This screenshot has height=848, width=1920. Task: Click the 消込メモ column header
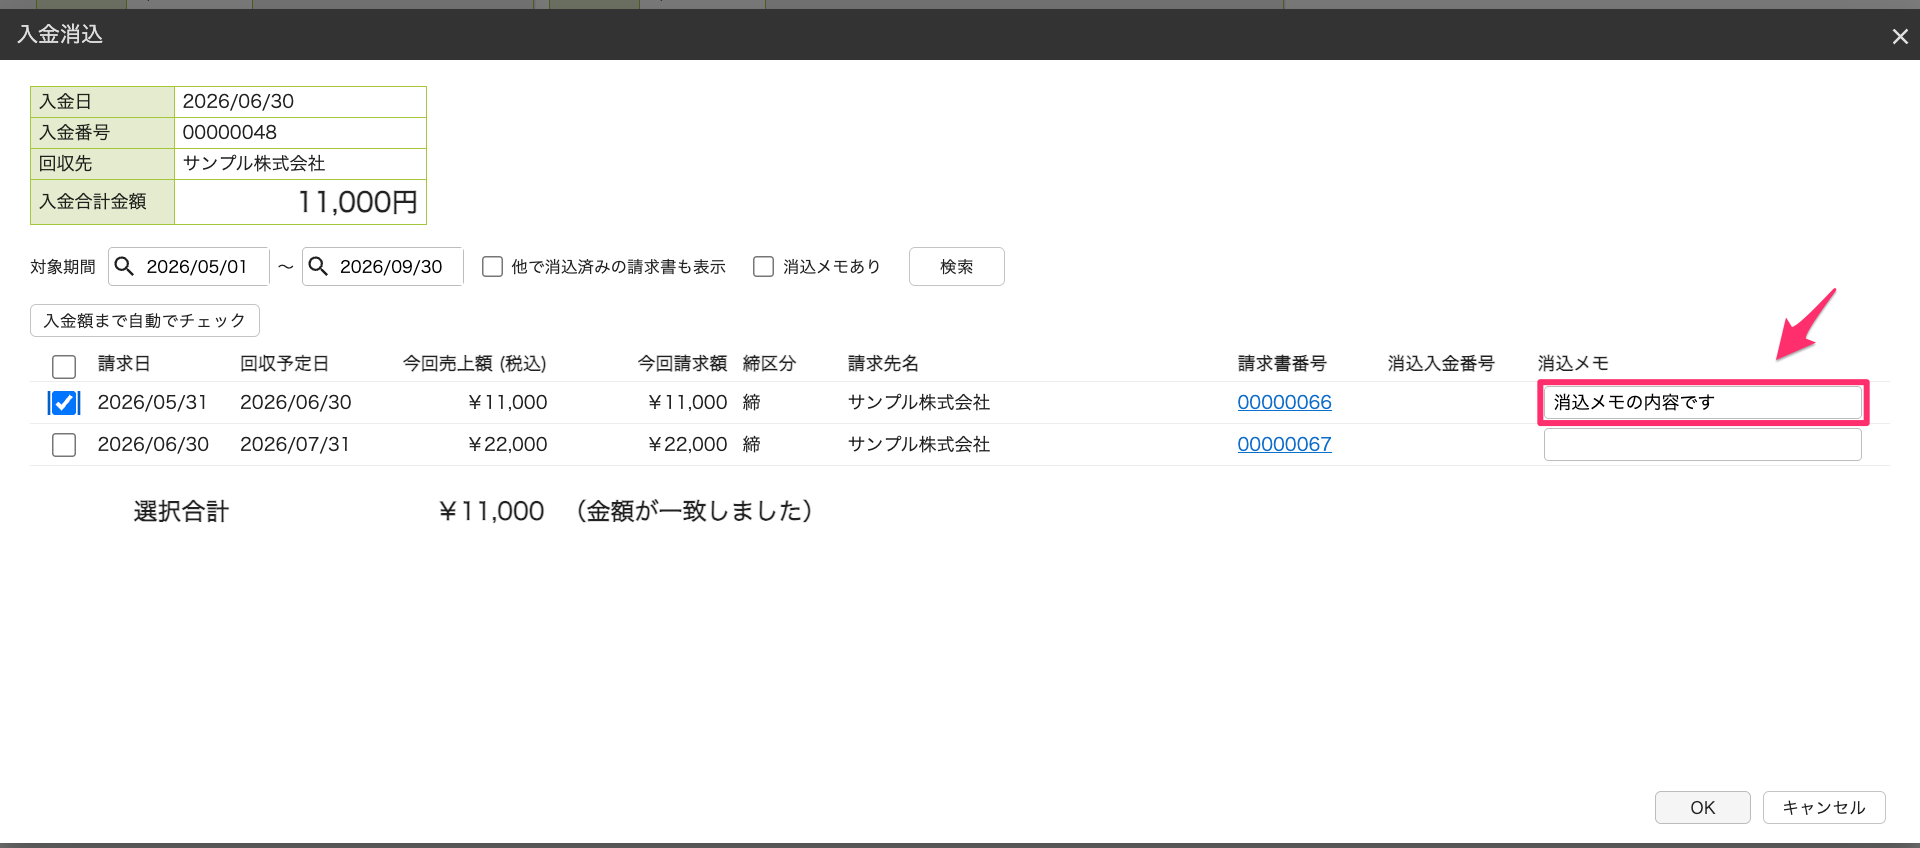coord(1573,363)
